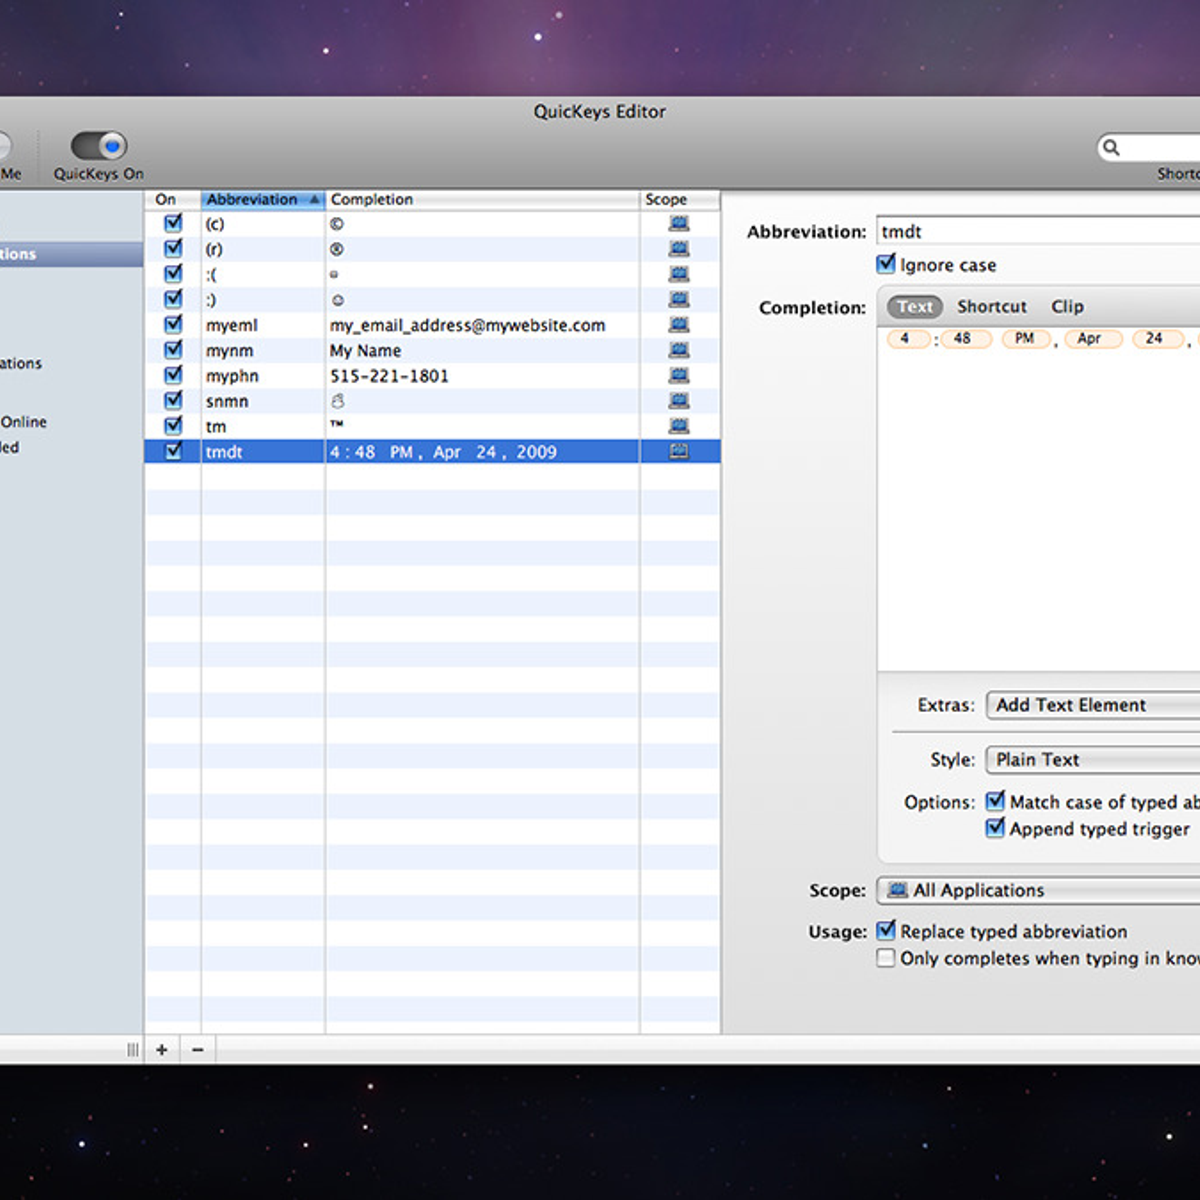Click the scope icon in the myphn row
The image size is (1200, 1200).
679,375
